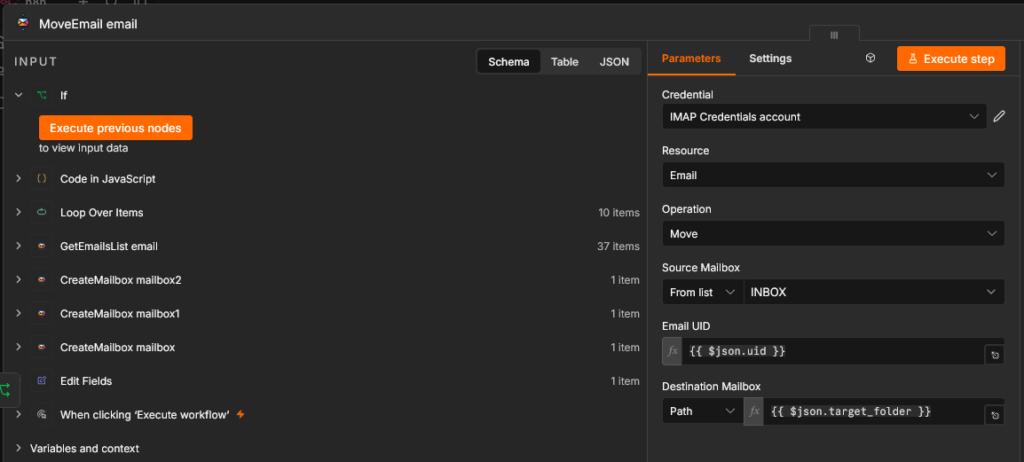Viewport: 1024px width, 462px height.
Task: Open expression editor icon for Email UID
Action: click(995, 355)
